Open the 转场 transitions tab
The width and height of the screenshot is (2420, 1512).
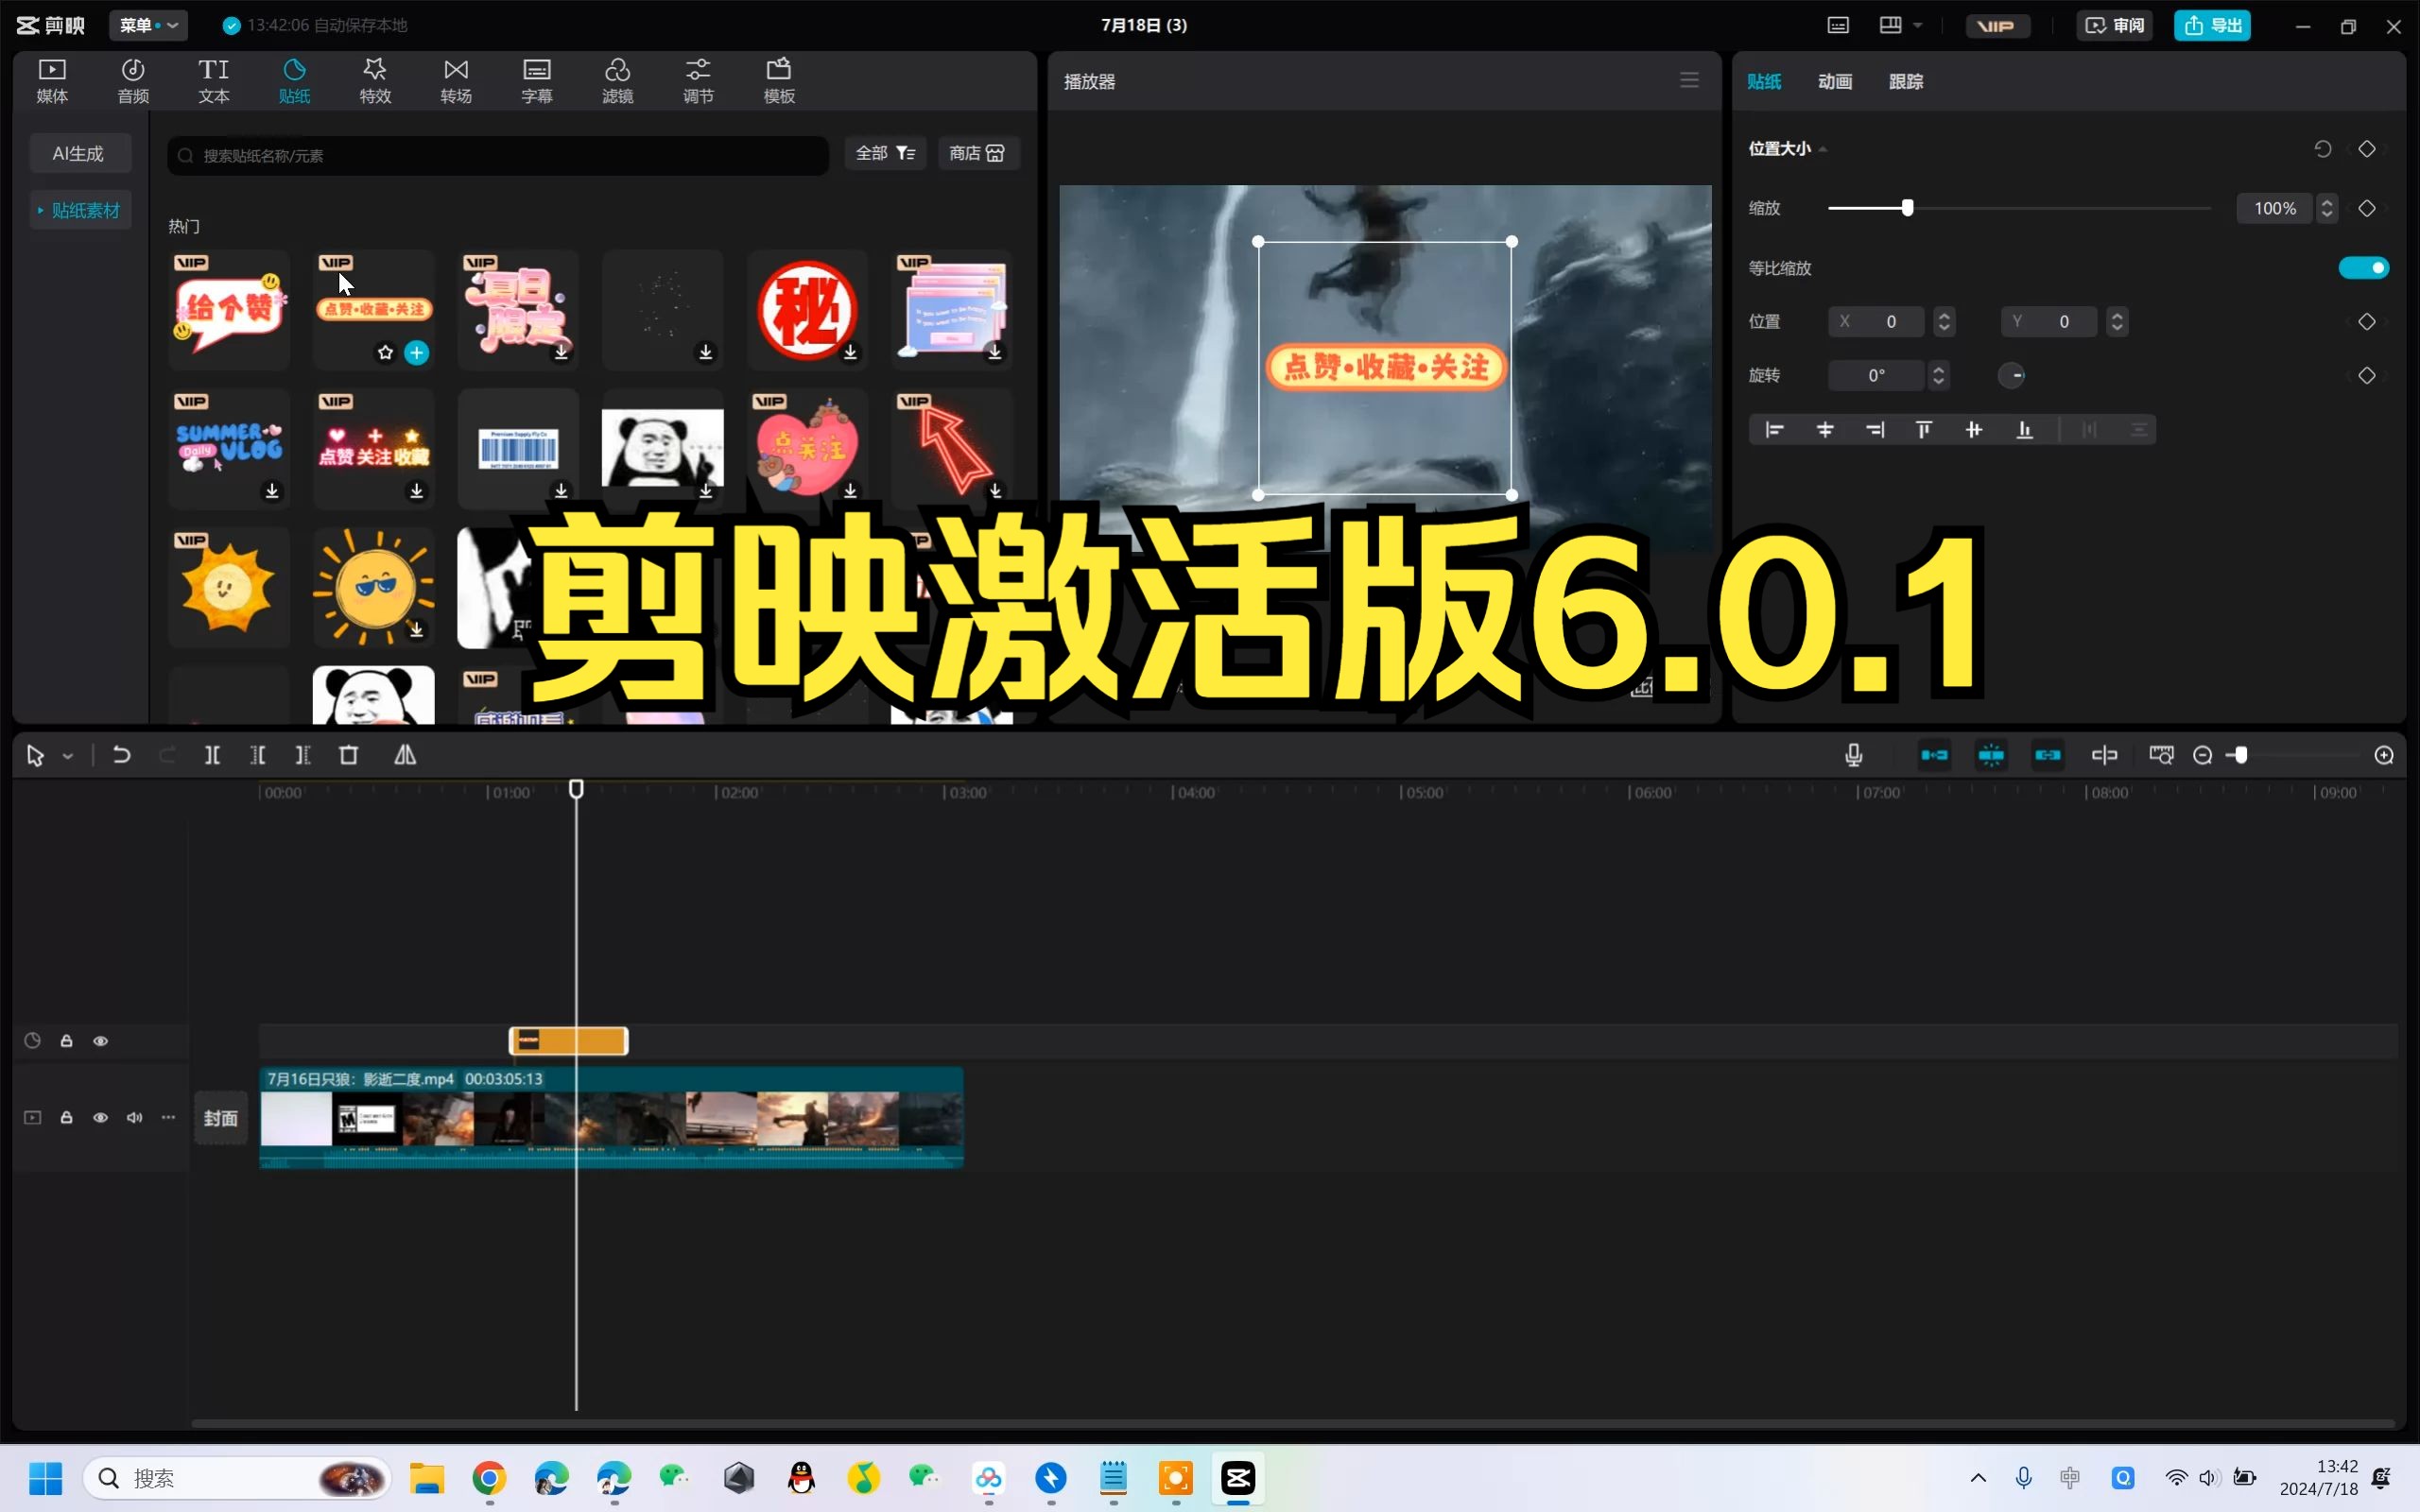click(x=456, y=81)
